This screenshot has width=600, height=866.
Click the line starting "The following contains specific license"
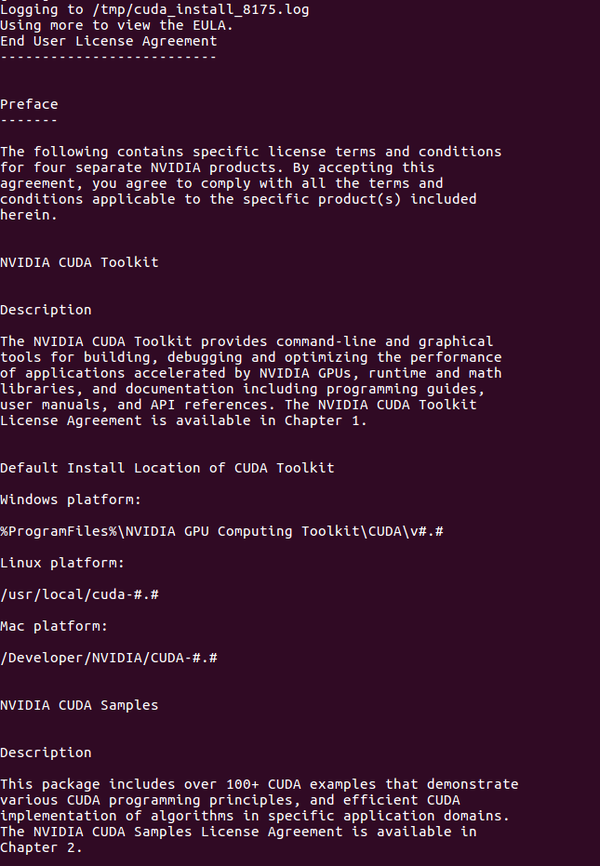pos(251,152)
